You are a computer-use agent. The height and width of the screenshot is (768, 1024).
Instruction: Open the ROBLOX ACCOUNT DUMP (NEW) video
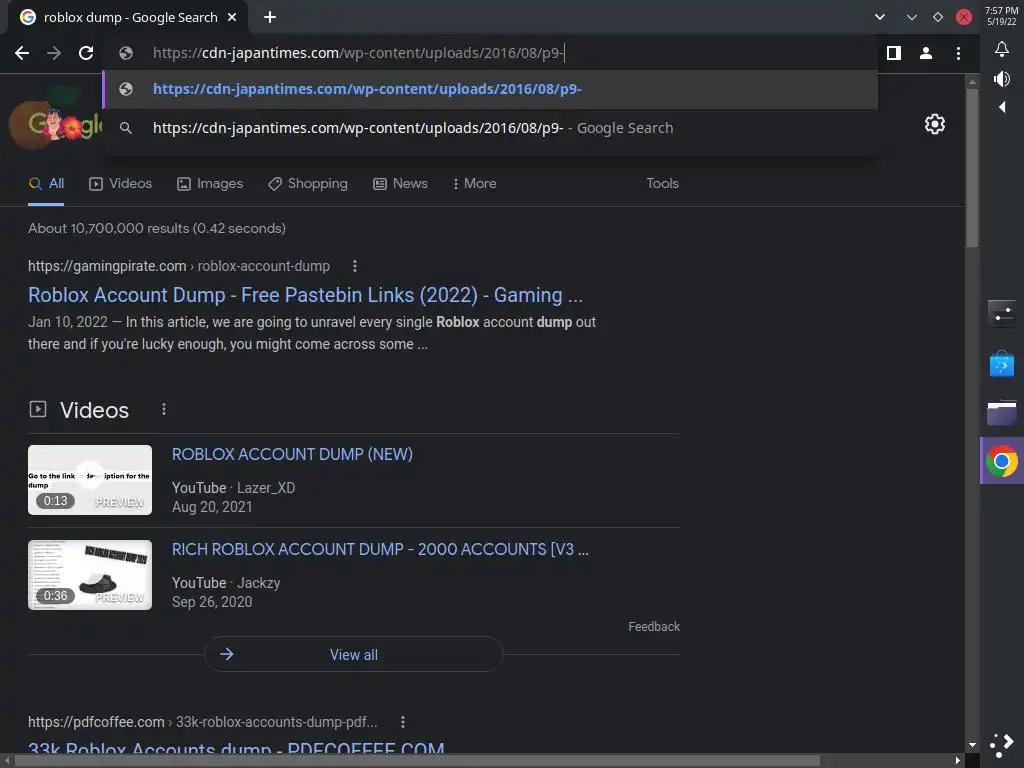292,455
